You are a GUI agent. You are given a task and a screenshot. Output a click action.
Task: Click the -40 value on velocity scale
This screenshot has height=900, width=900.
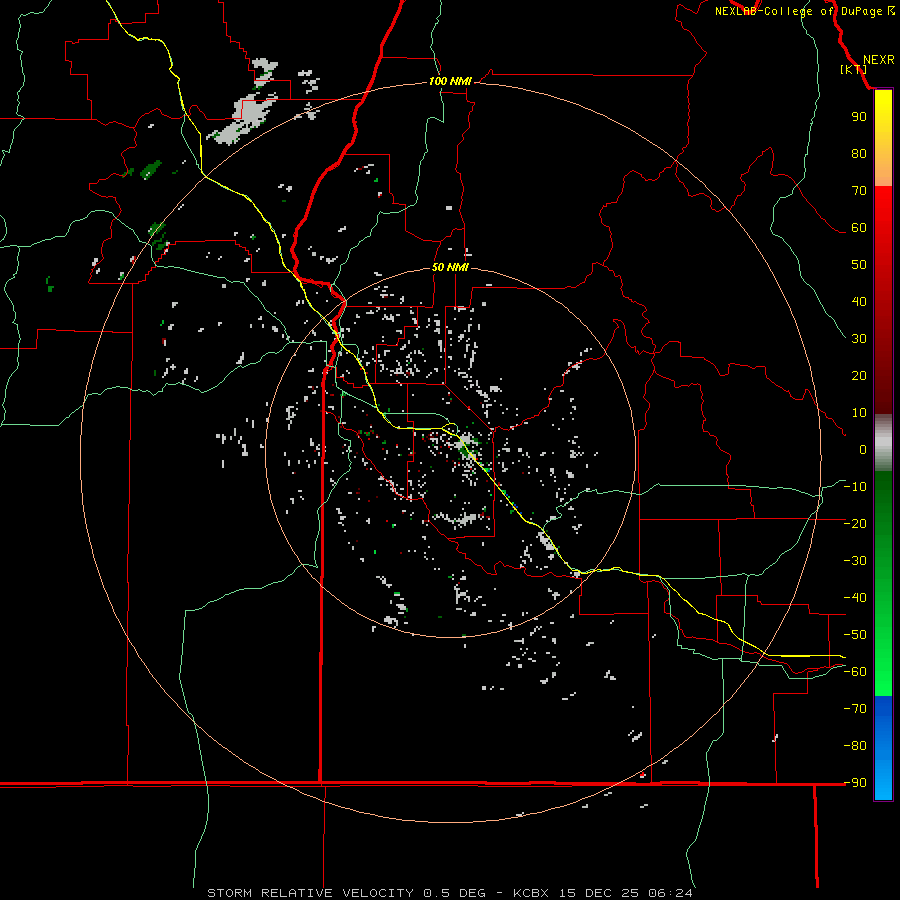(855, 598)
